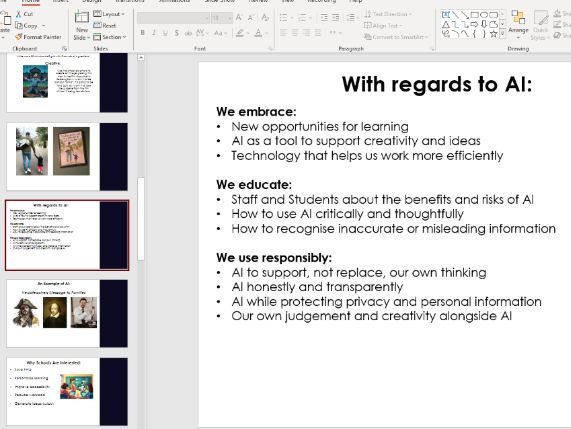Click the 'With regards to AI:' slide title
The image size is (571, 429).
click(x=437, y=84)
